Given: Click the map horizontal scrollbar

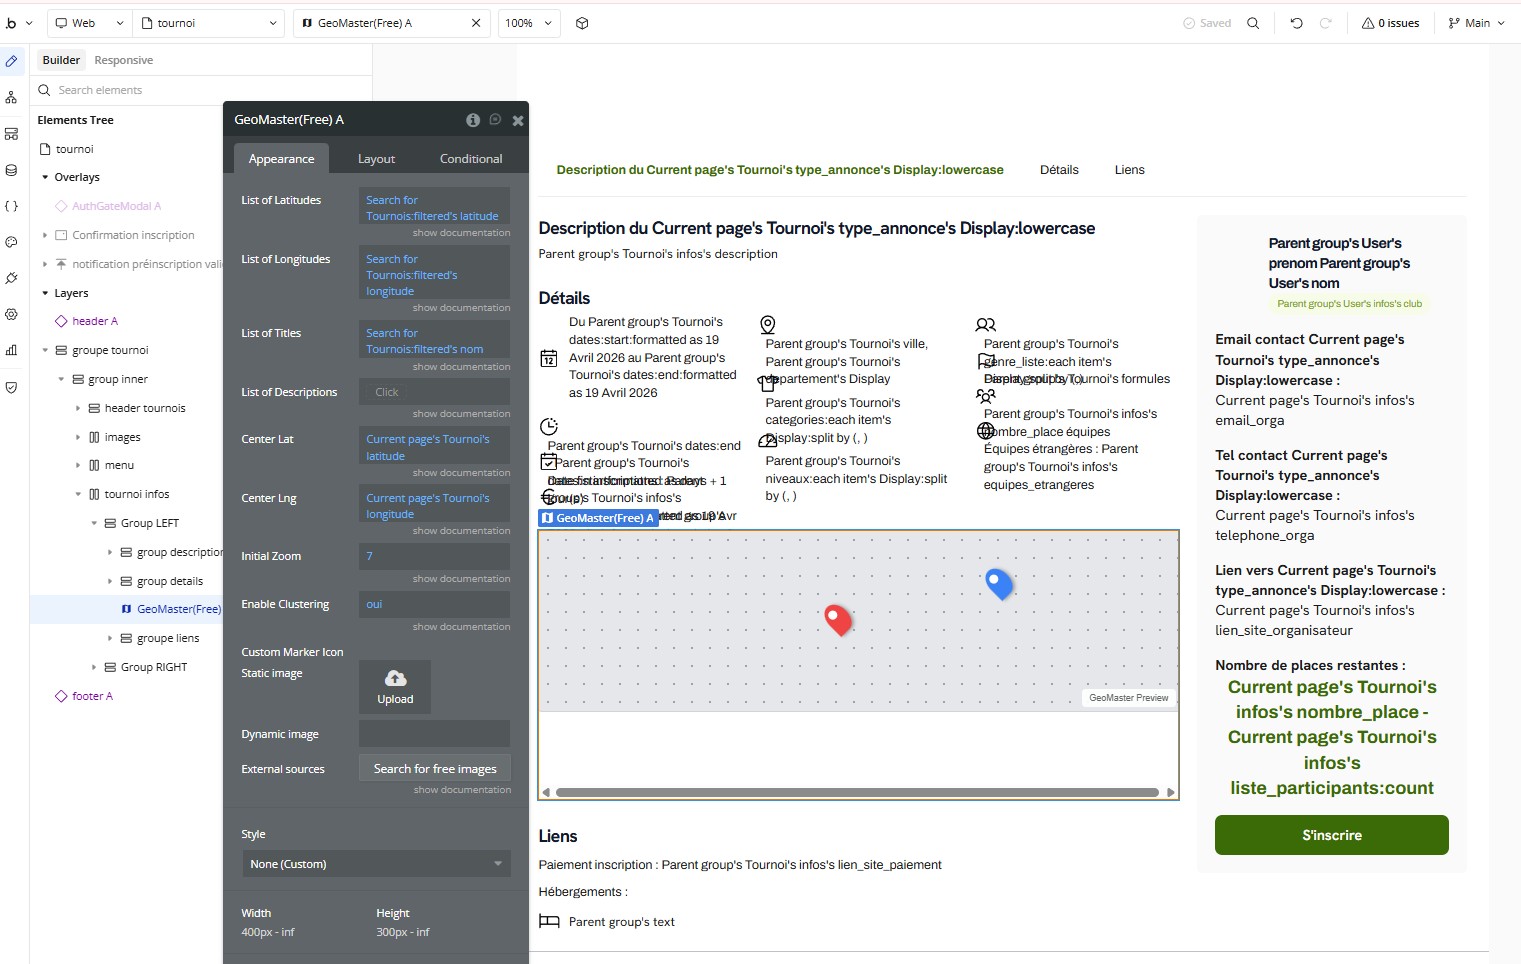Looking at the screenshot, I should point(857,792).
